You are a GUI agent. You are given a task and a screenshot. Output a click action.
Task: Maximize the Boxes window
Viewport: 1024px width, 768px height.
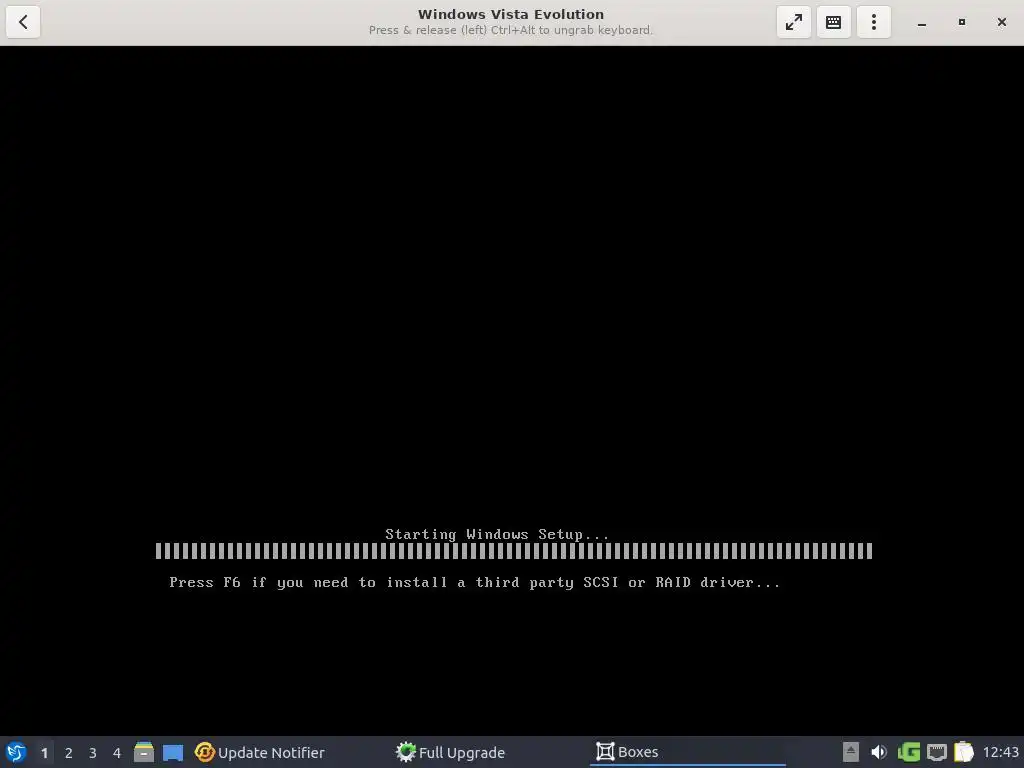click(x=961, y=22)
